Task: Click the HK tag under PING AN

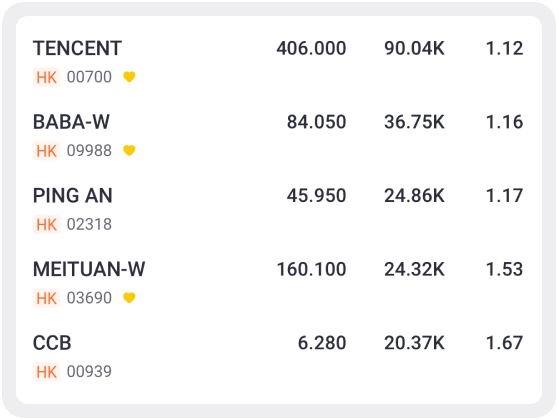Action: 46,224
